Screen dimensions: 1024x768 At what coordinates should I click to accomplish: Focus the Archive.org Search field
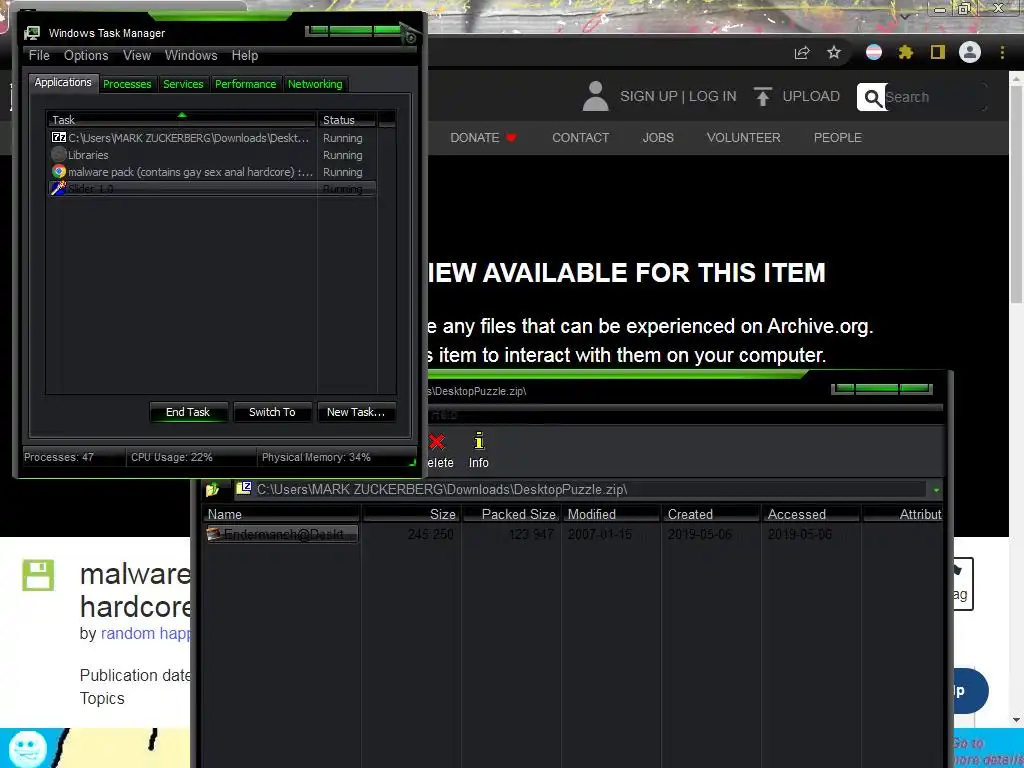click(x=935, y=97)
